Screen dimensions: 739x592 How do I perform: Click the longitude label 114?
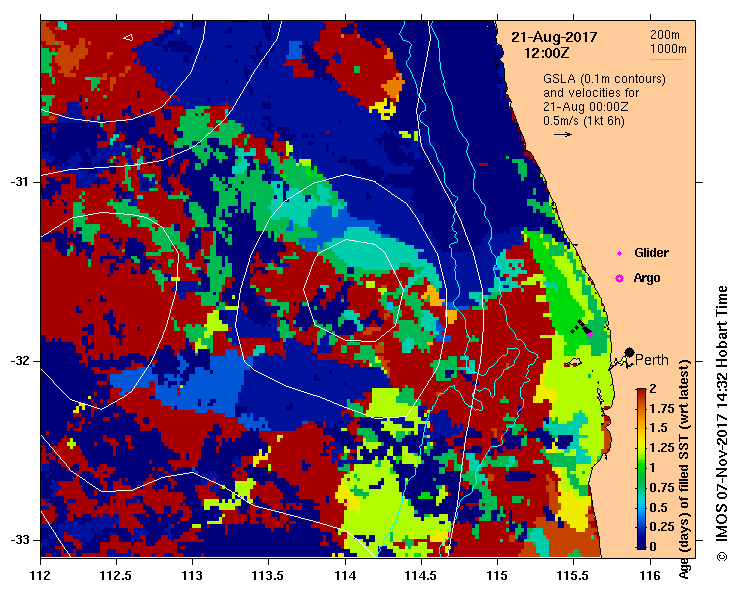[x=345, y=576]
